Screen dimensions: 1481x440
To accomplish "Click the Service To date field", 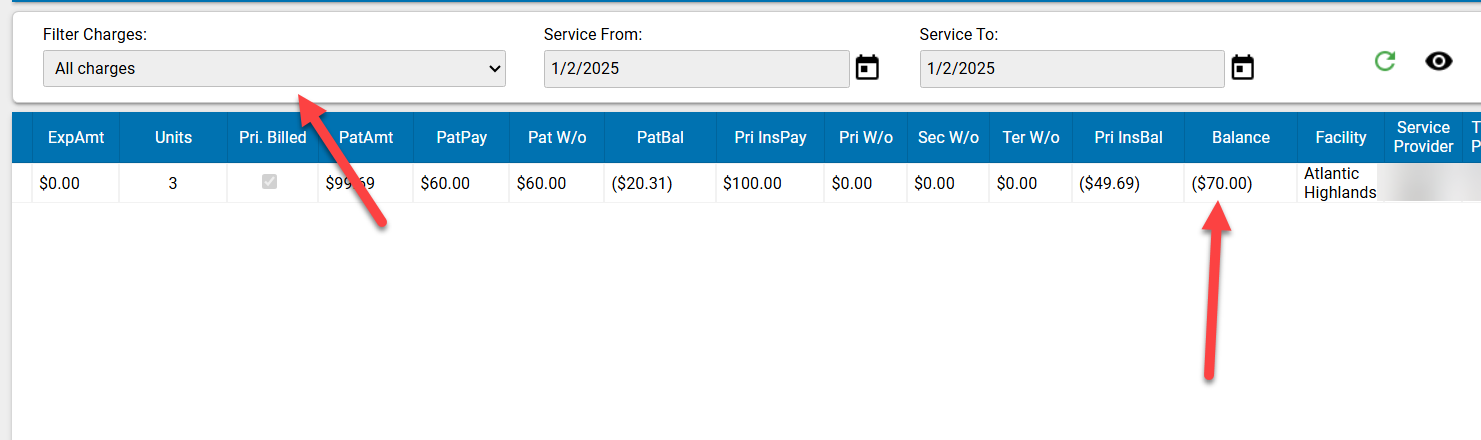I will 1071,69.
